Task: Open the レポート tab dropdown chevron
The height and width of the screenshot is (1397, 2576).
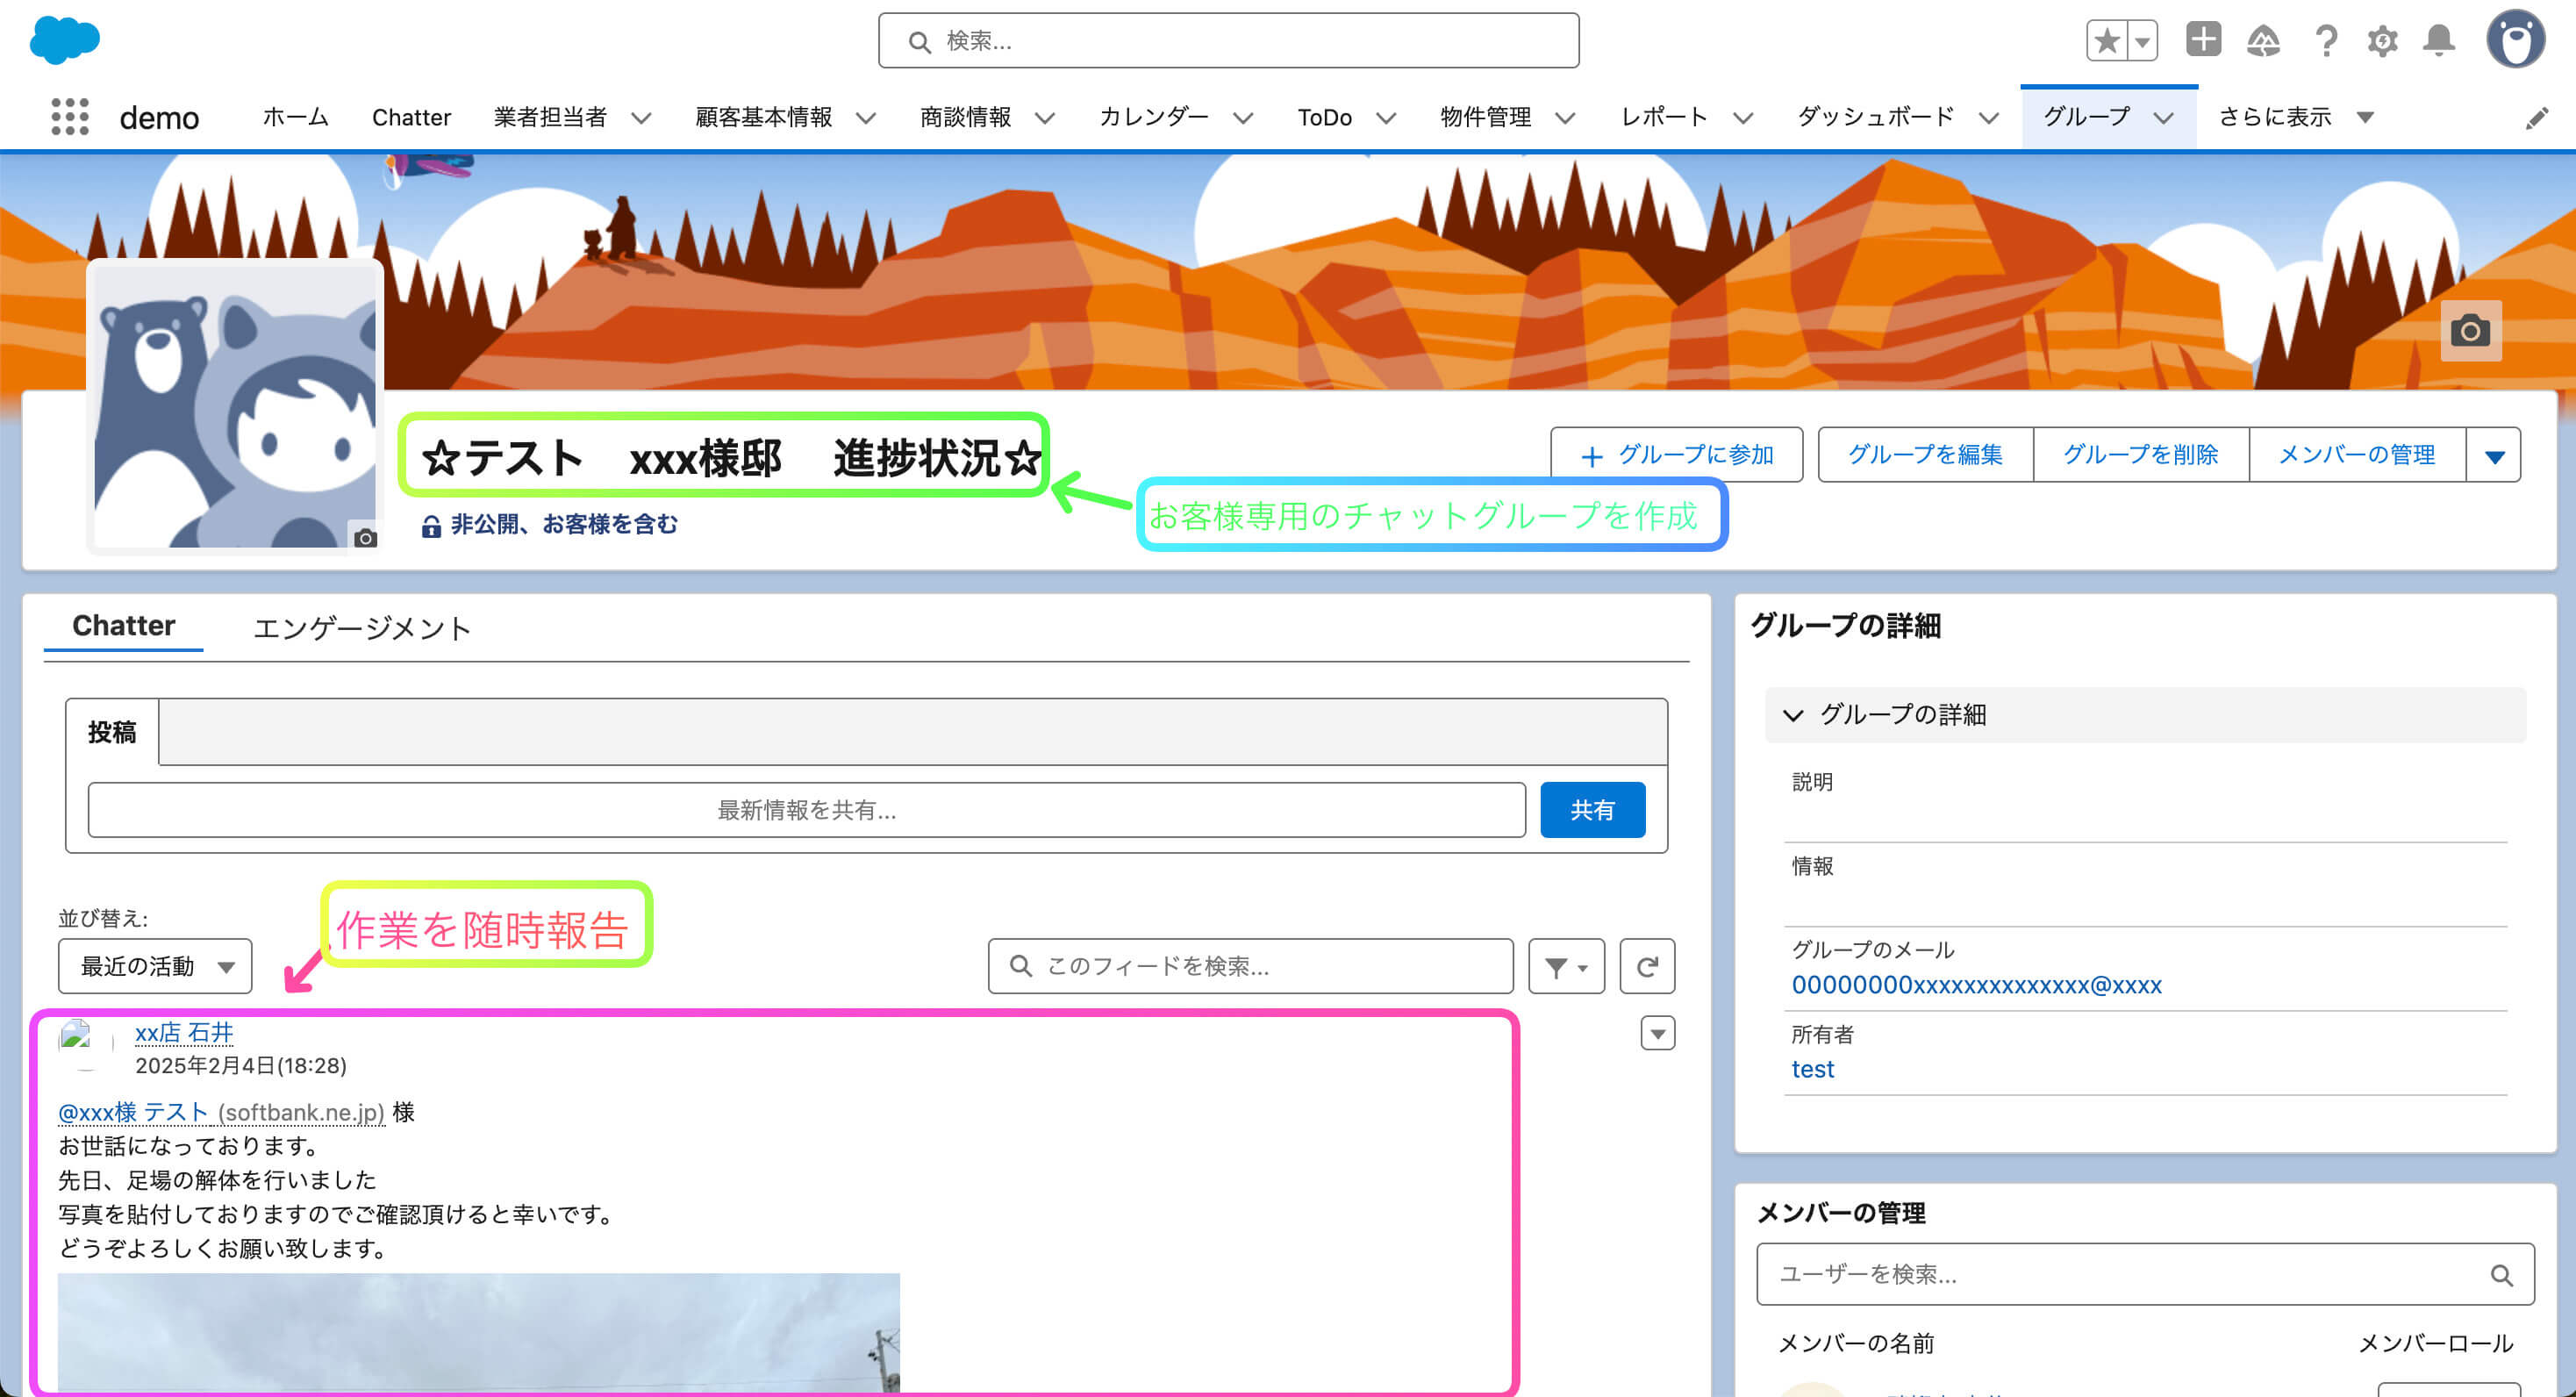Action: coord(1743,118)
